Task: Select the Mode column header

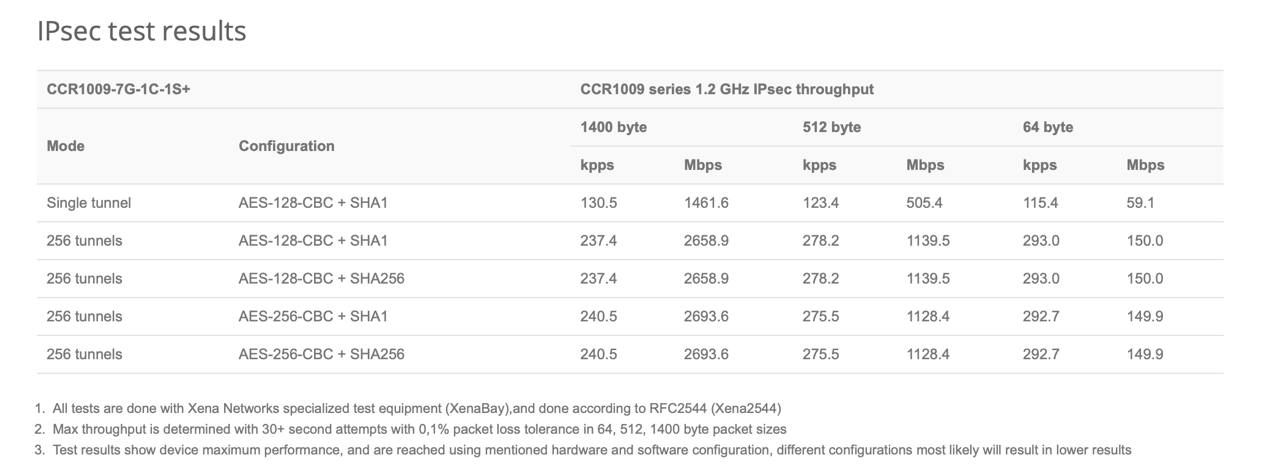Action: tap(65, 146)
